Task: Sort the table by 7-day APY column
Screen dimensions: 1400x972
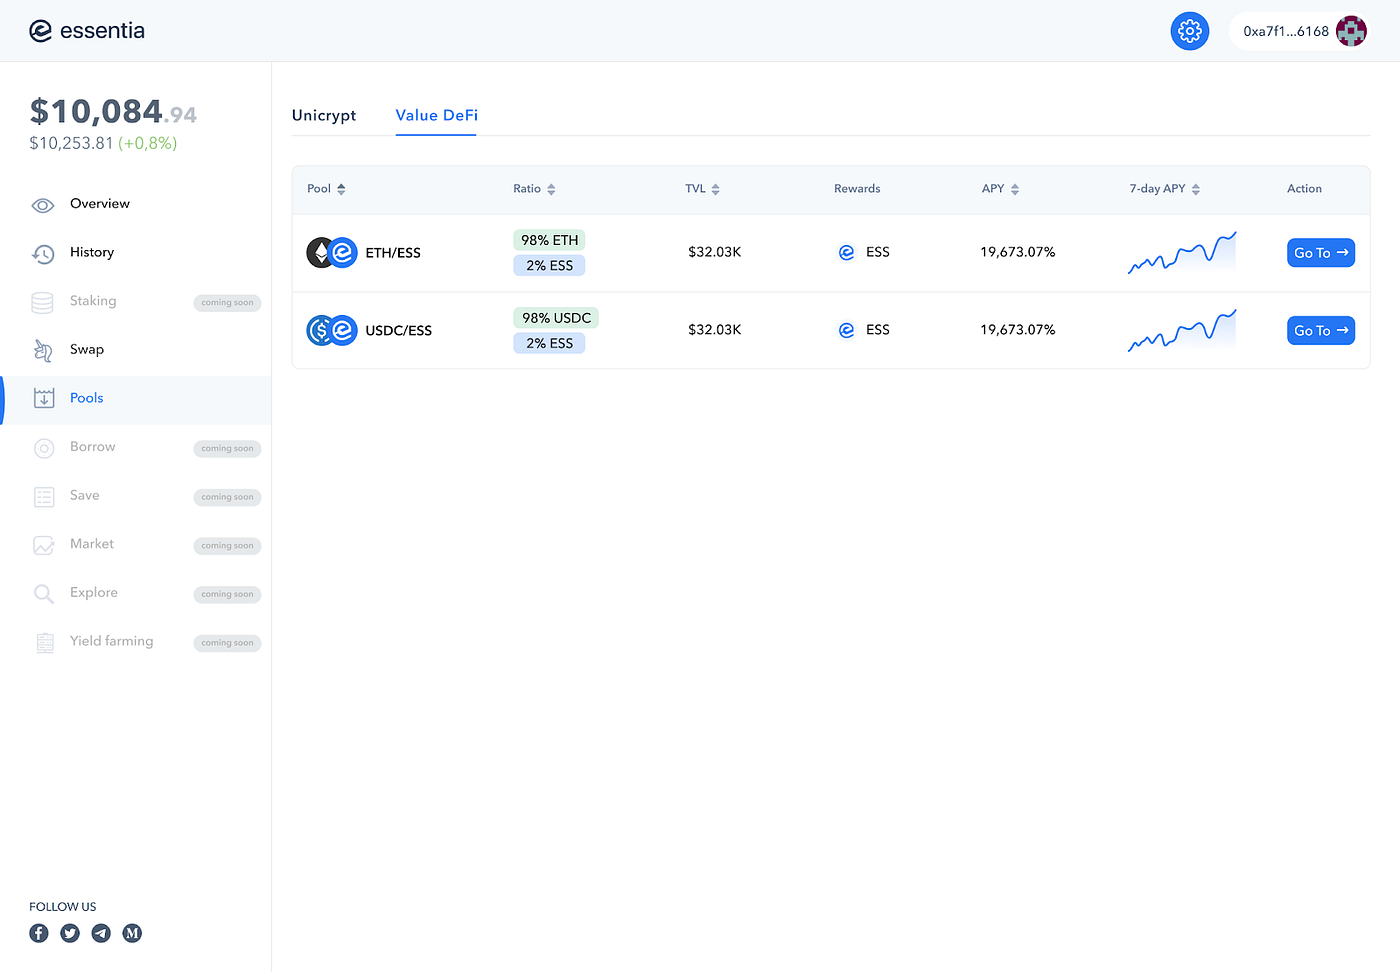Action: (x=1165, y=189)
